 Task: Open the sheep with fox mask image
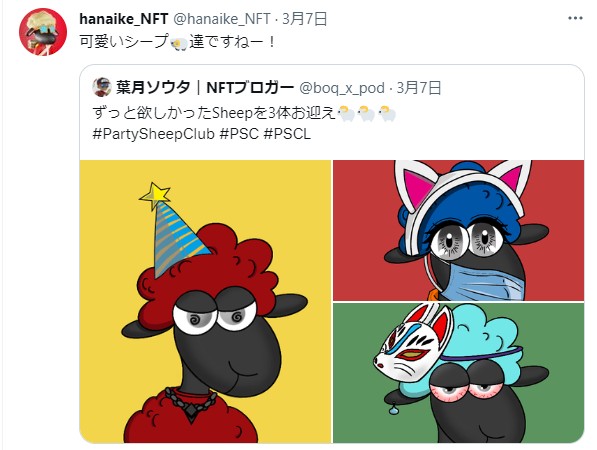tap(458, 373)
